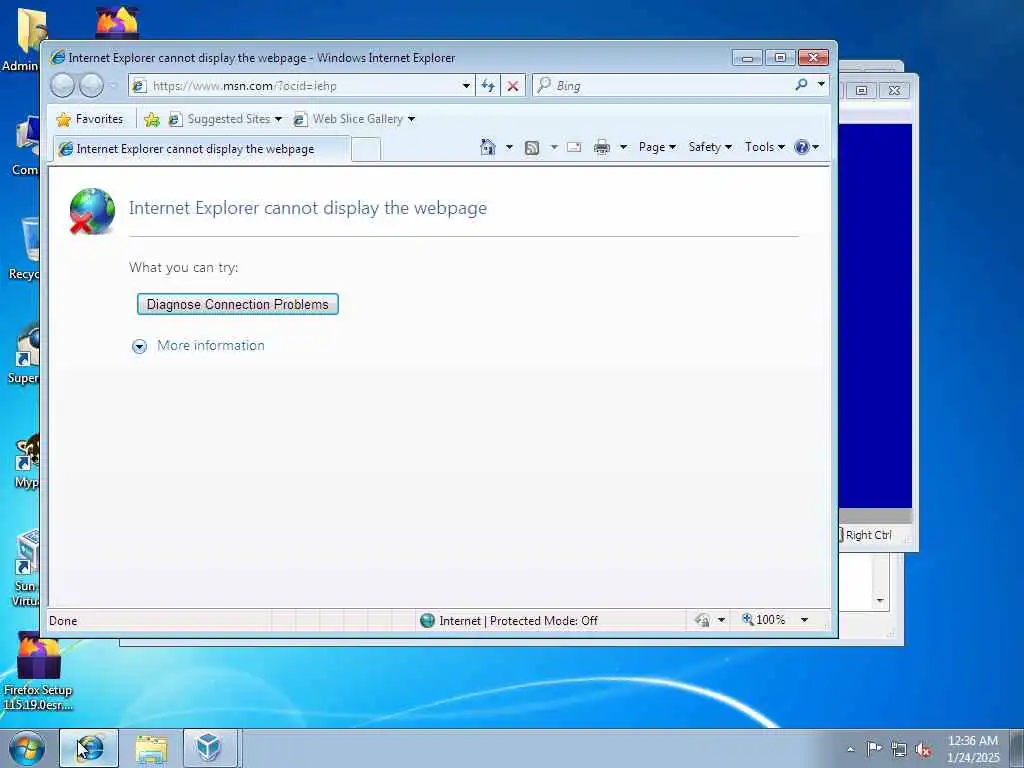
Task: Open the zoom level dropdown arrow
Action: coord(805,620)
